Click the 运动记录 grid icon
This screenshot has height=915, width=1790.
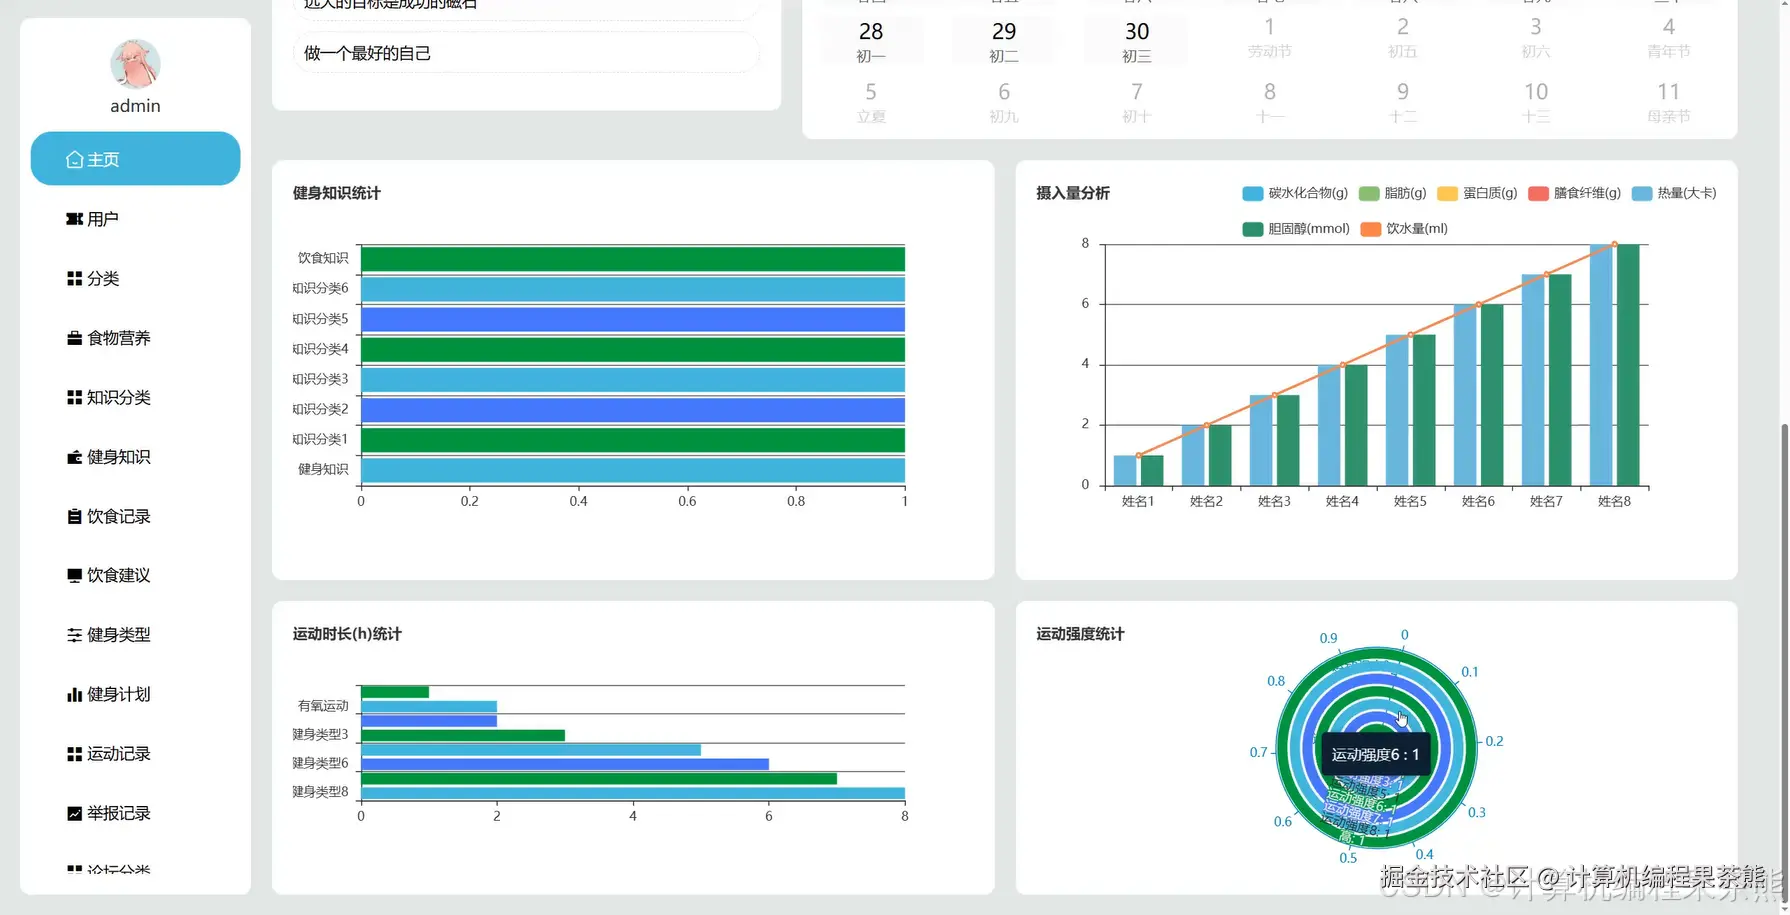click(74, 754)
